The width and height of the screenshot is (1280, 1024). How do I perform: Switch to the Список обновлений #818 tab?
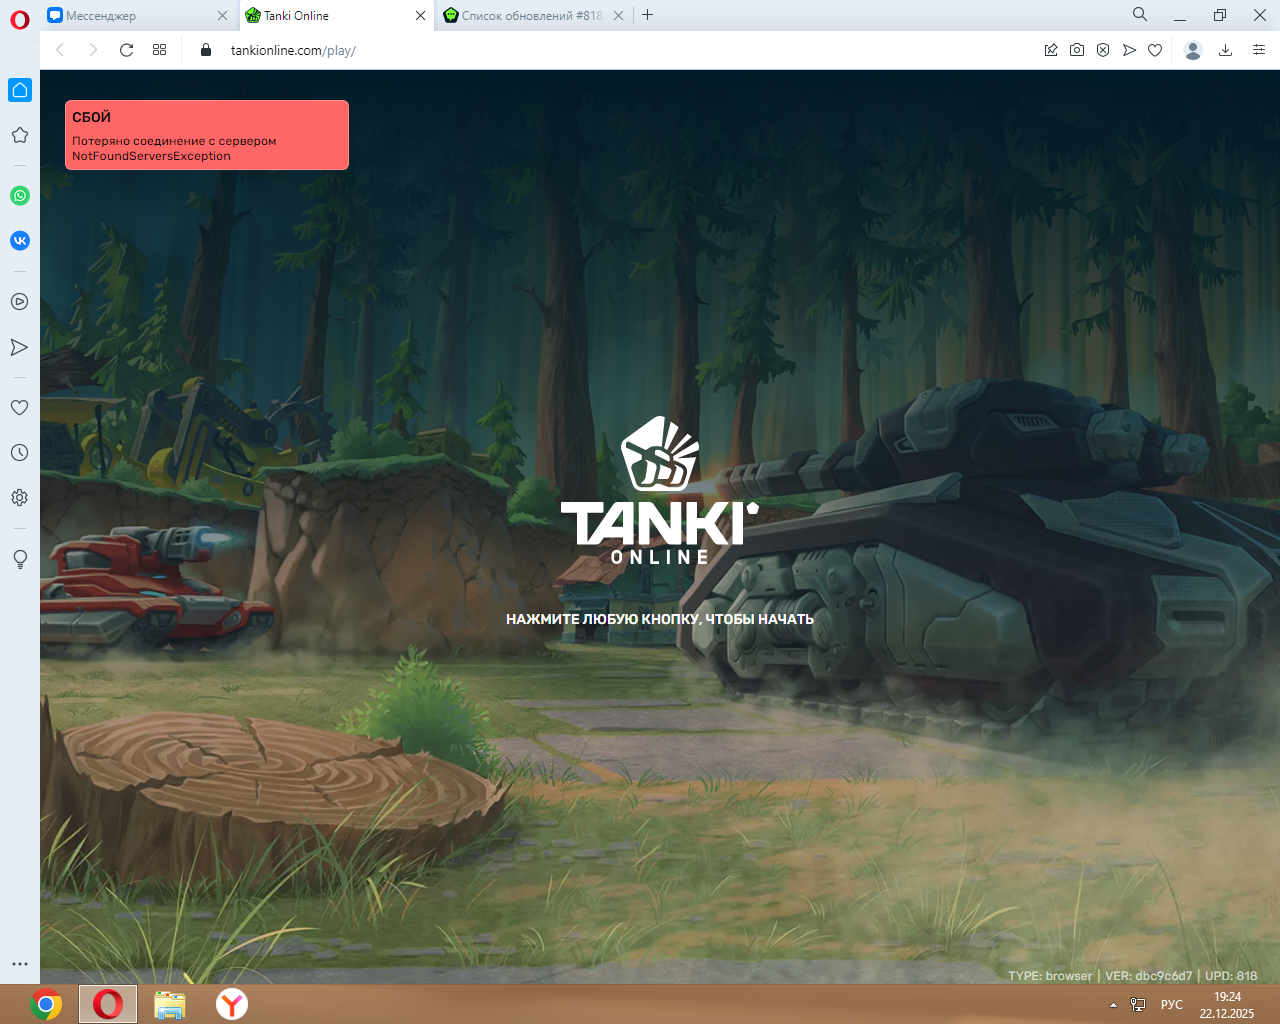[534, 16]
